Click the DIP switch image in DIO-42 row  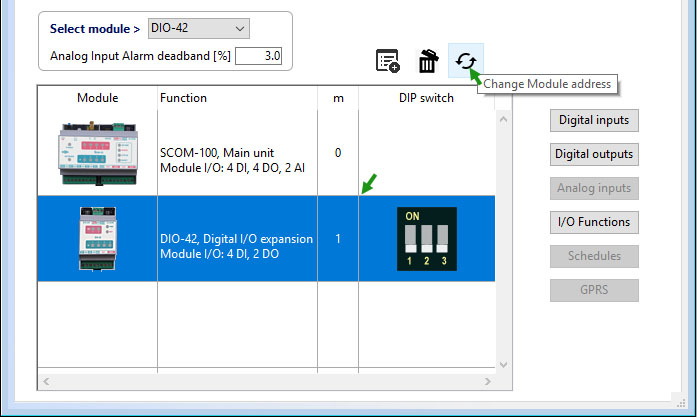click(x=427, y=239)
